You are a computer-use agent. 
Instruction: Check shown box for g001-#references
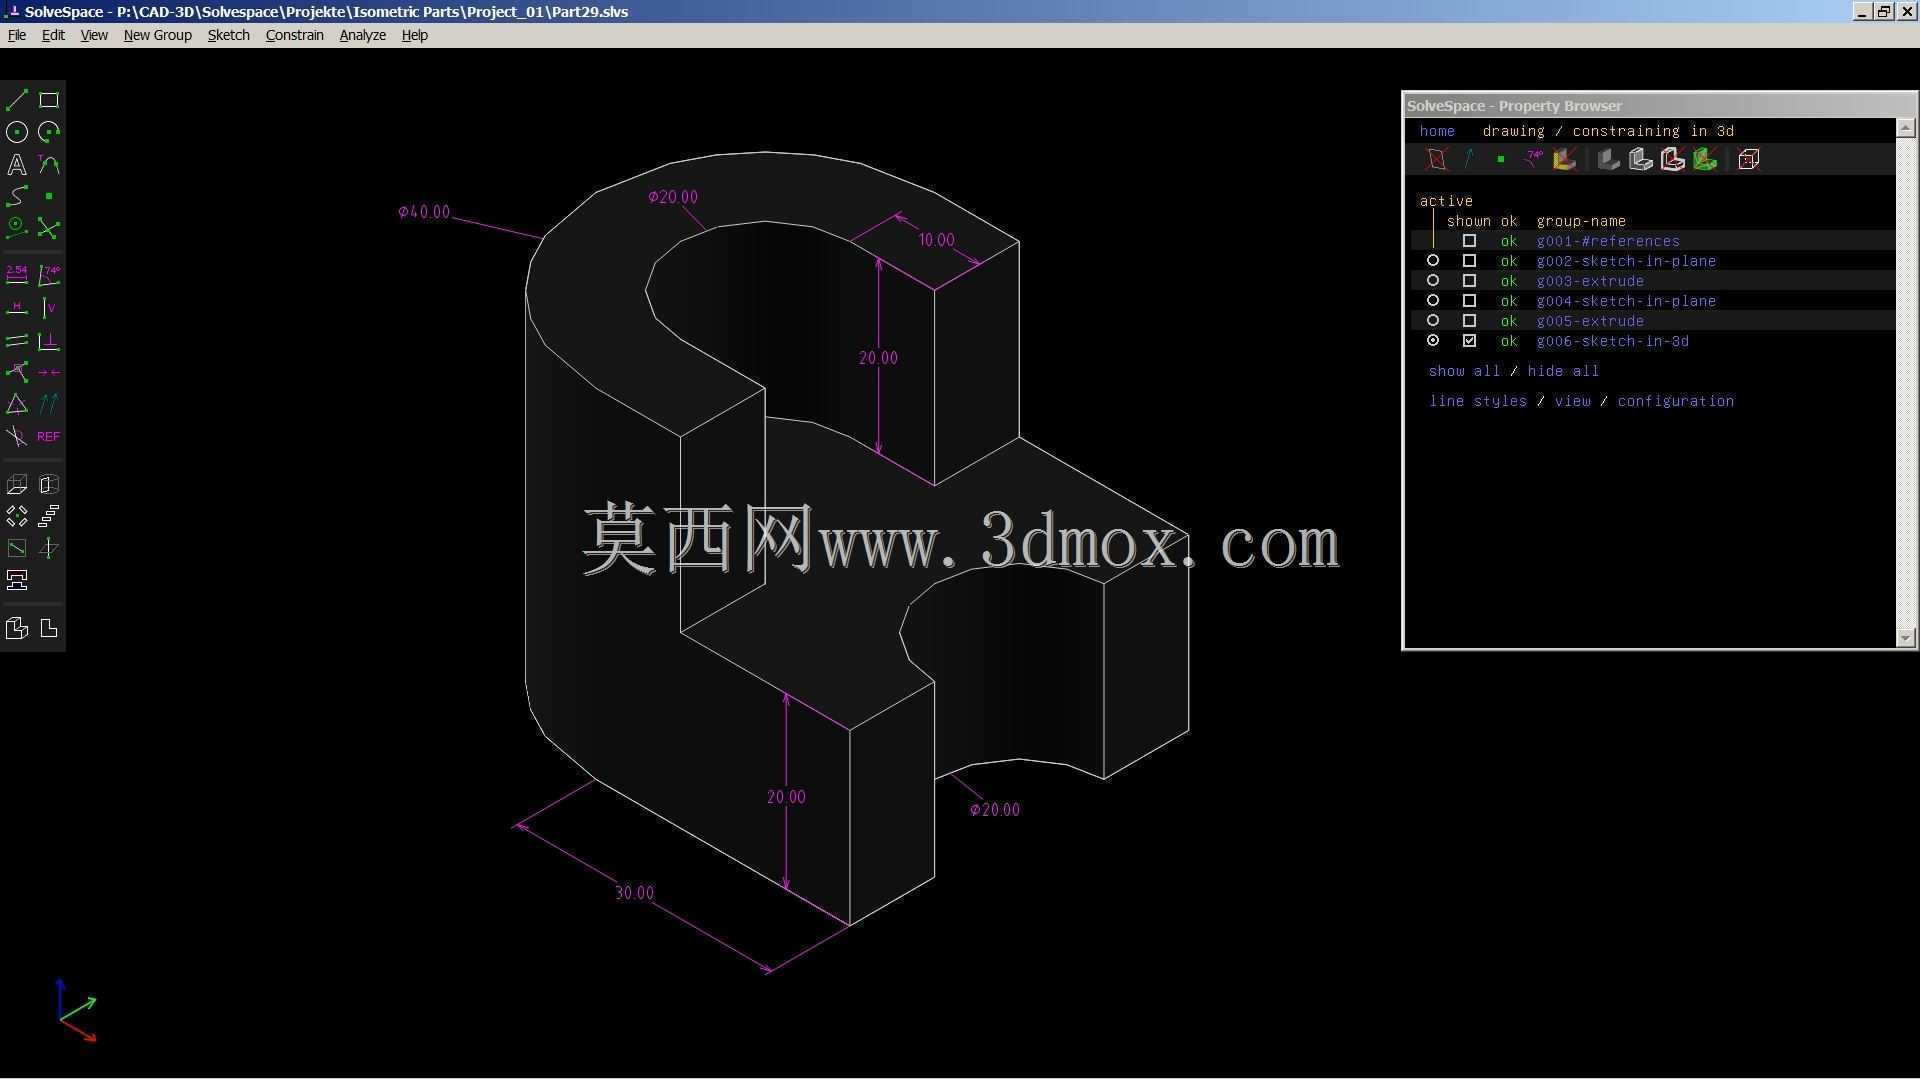(x=1469, y=241)
